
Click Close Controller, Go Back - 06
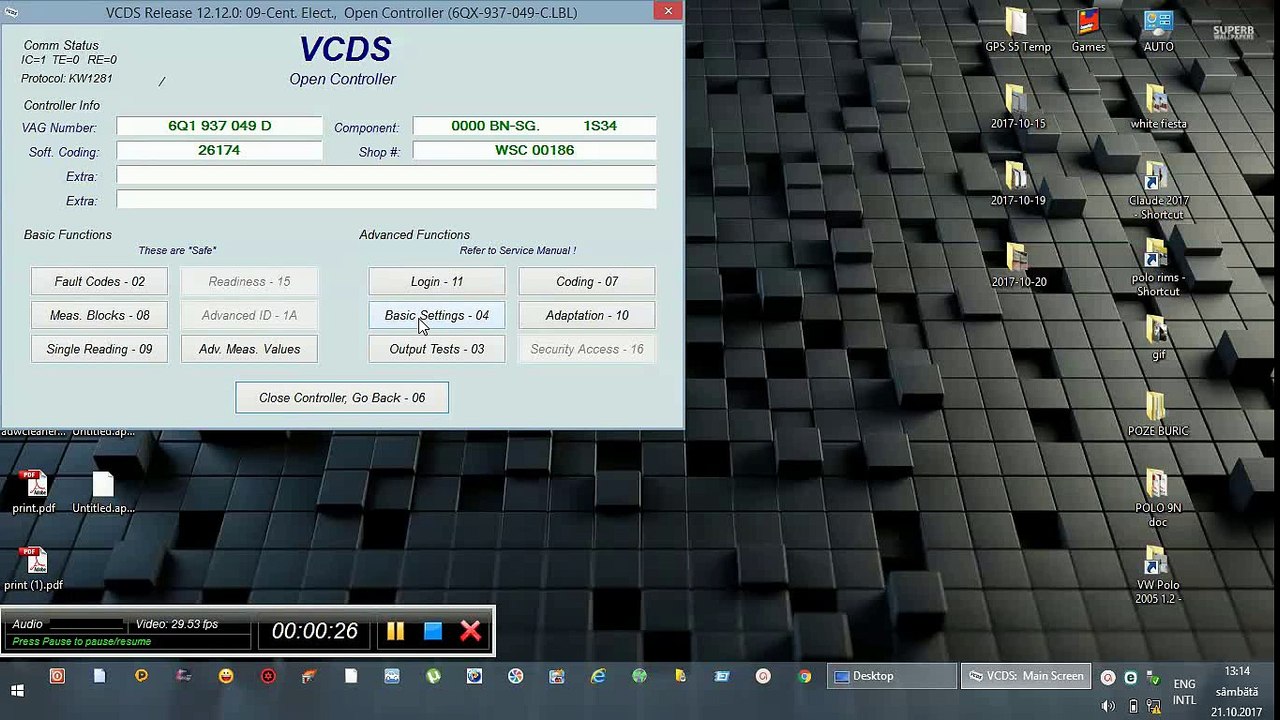tap(342, 398)
